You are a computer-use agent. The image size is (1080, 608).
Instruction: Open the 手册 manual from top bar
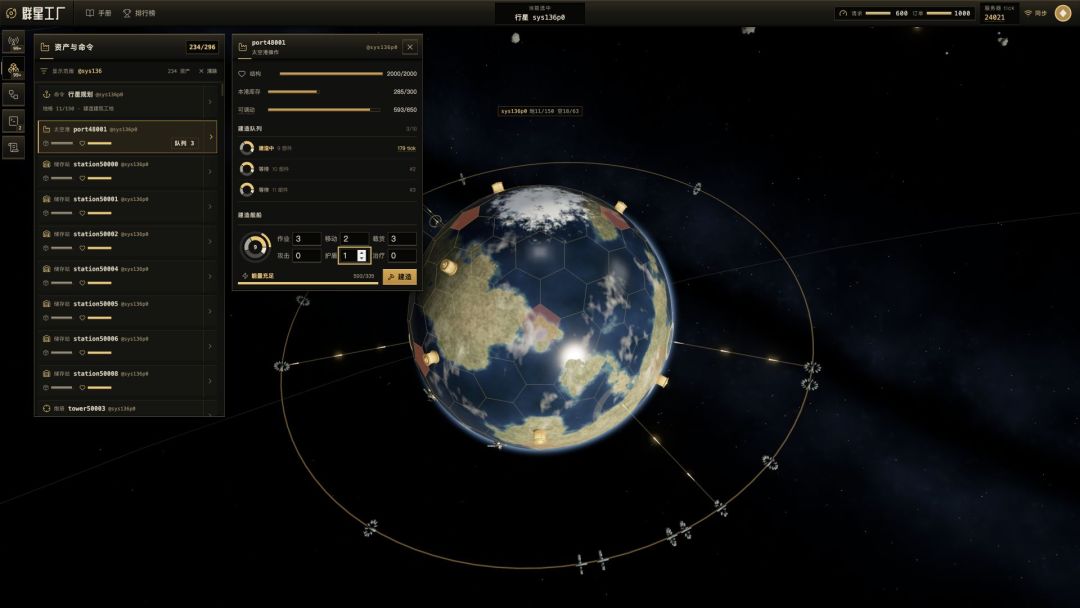pos(98,13)
